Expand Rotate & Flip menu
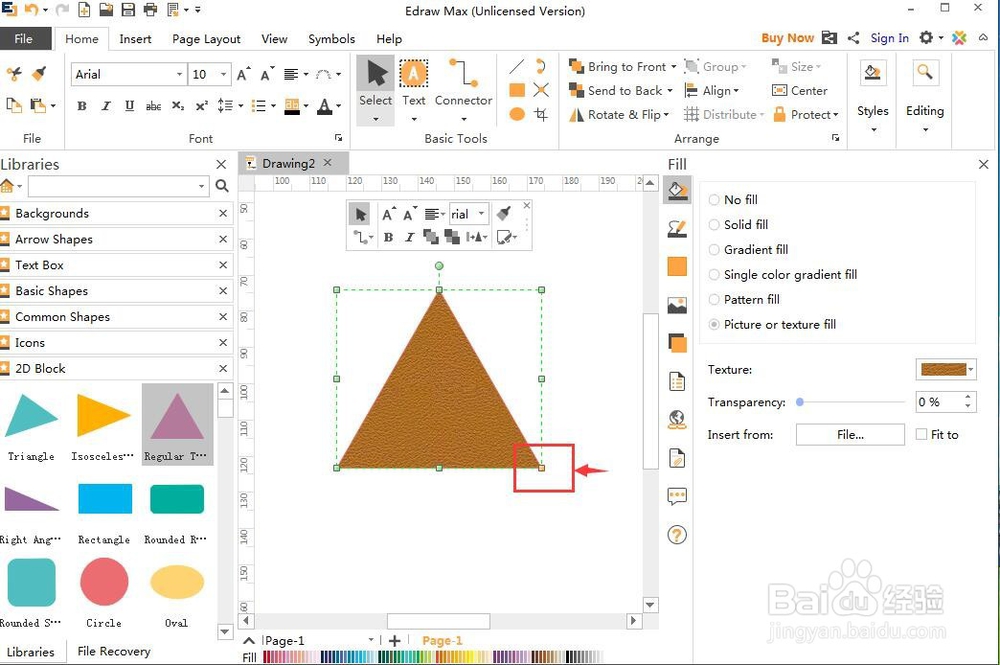 (x=666, y=115)
